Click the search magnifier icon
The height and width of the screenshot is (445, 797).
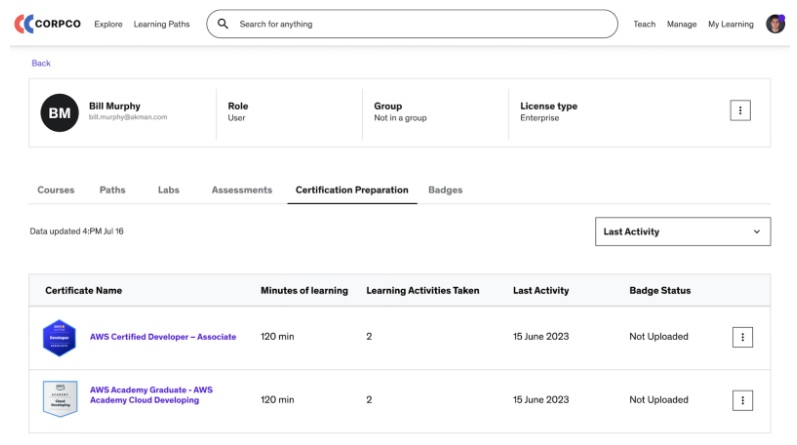point(223,24)
